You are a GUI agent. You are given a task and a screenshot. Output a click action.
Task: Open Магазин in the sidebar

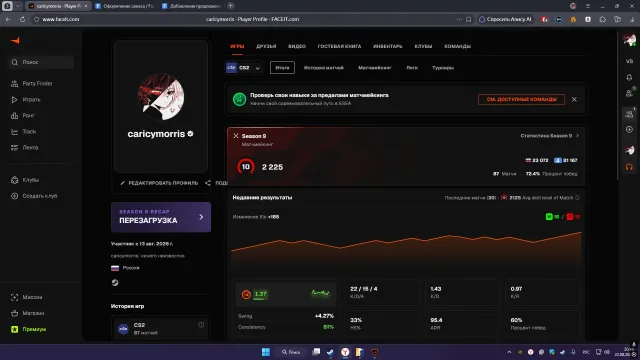coord(27,313)
